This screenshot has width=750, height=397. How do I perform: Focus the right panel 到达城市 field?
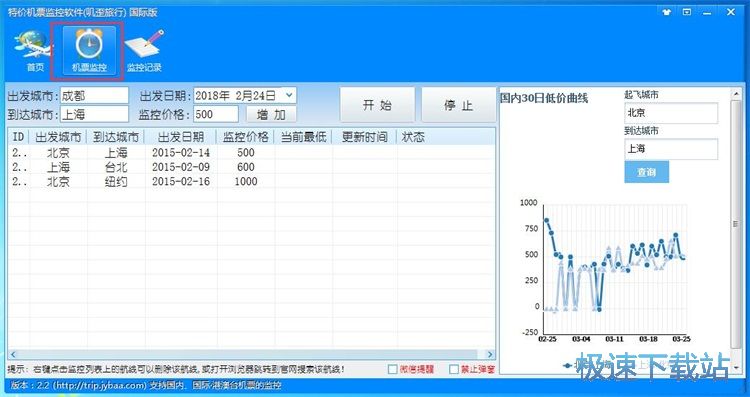coord(671,149)
